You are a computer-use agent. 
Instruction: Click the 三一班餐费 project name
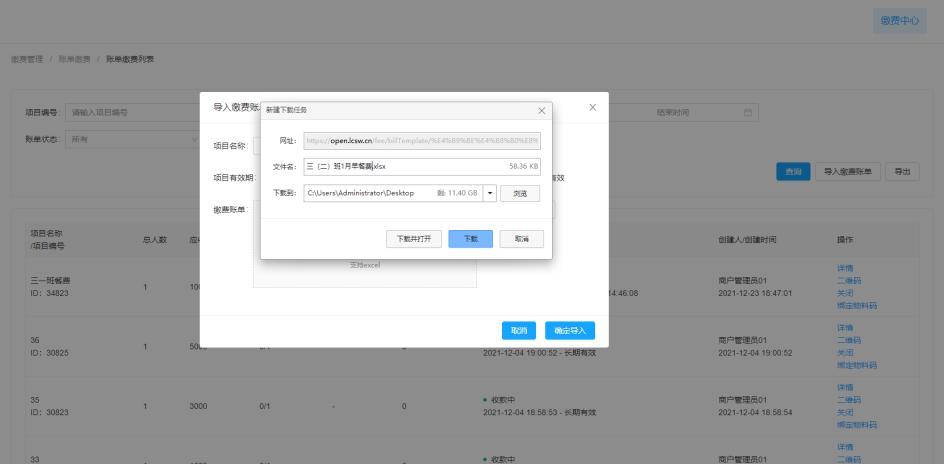click(x=51, y=281)
